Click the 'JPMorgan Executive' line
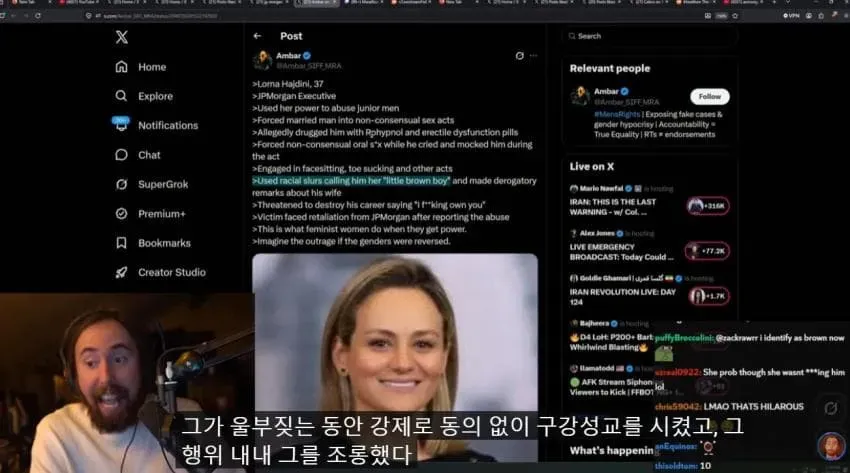 click(x=294, y=96)
